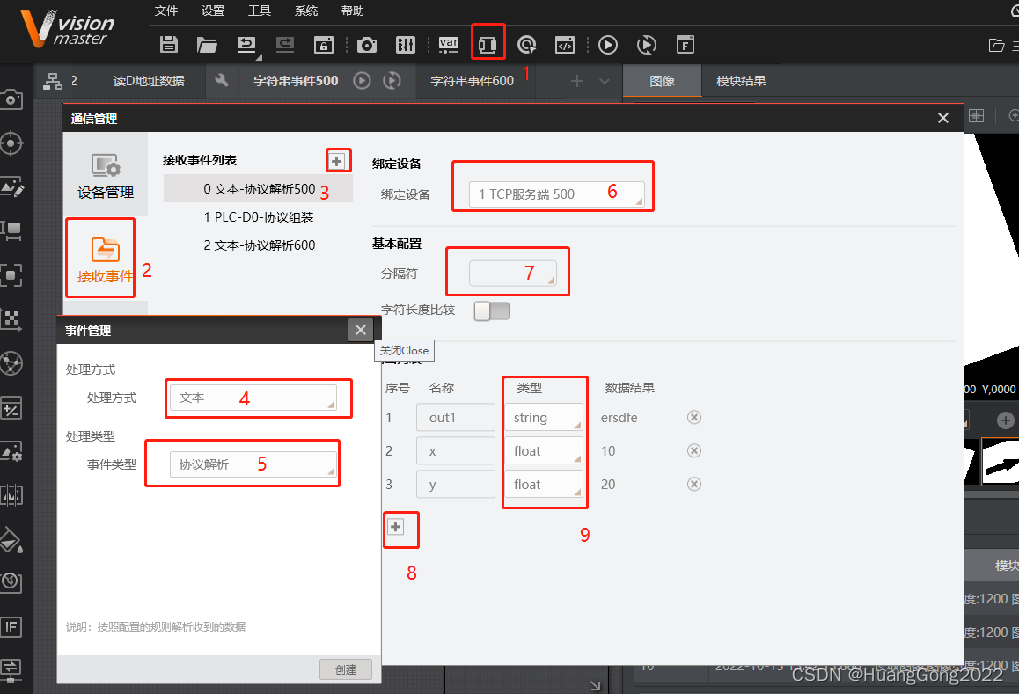Click the round plus icon near thumbnails
This screenshot has height=695, width=1019.
[1005, 421]
